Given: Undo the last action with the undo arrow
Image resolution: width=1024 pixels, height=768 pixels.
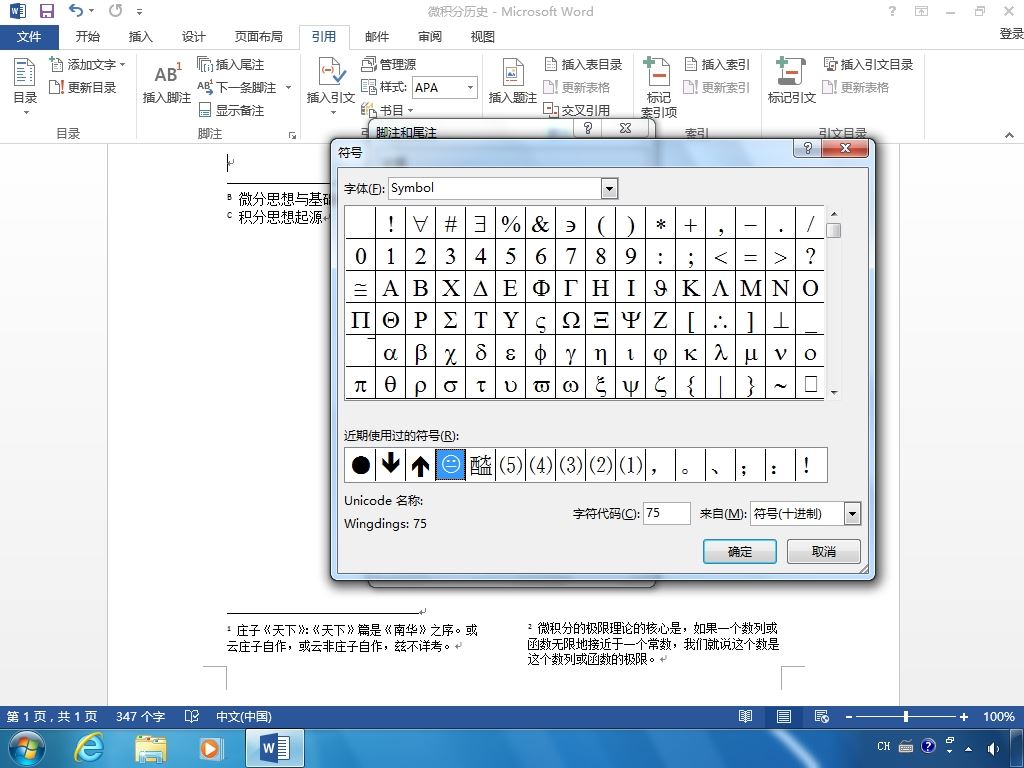Looking at the screenshot, I should [76, 10].
